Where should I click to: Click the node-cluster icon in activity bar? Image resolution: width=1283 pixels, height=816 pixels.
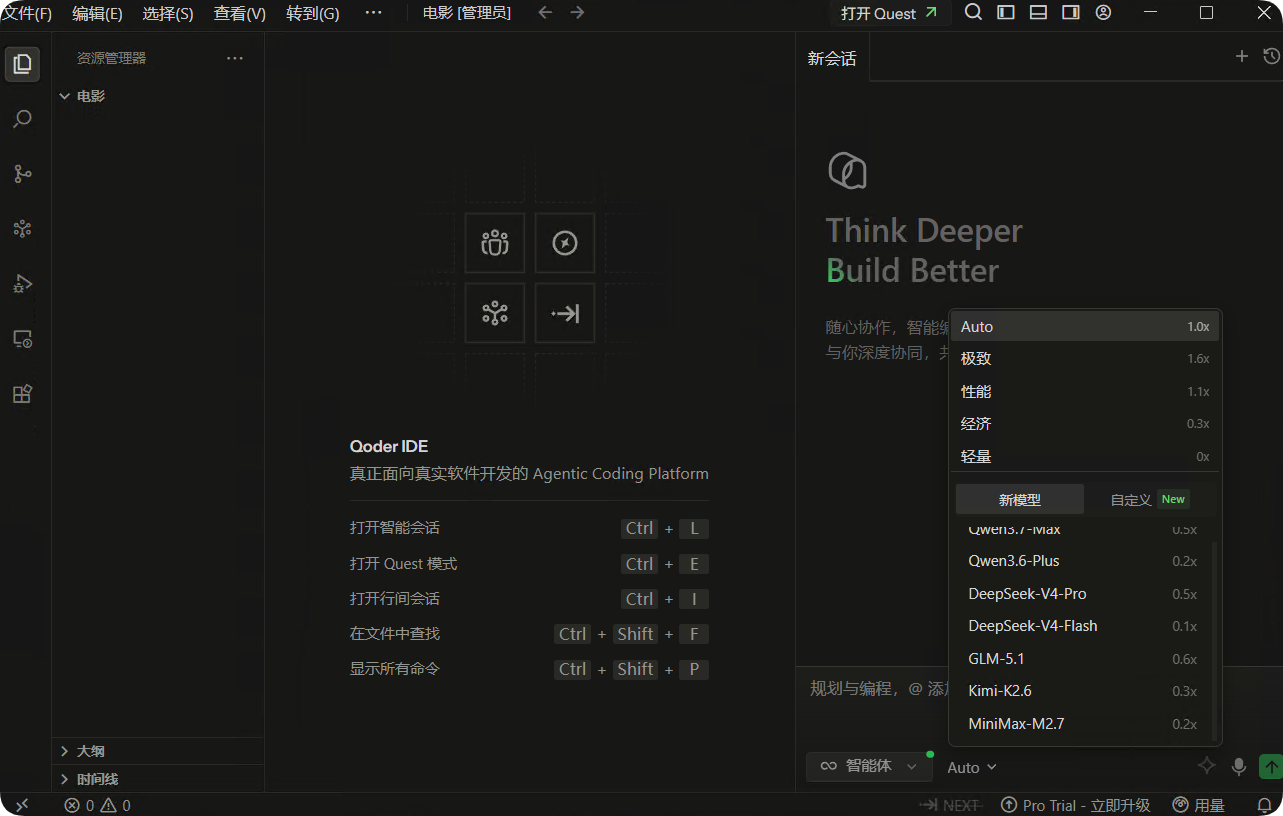22,229
